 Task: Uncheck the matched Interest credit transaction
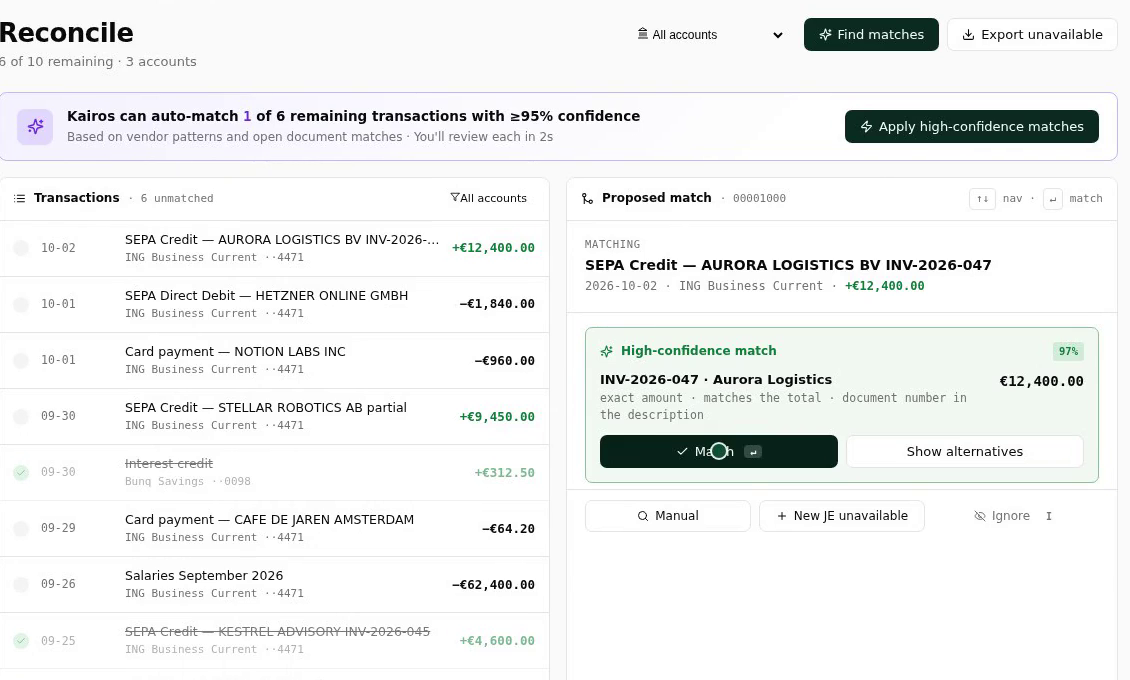pos(21,473)
